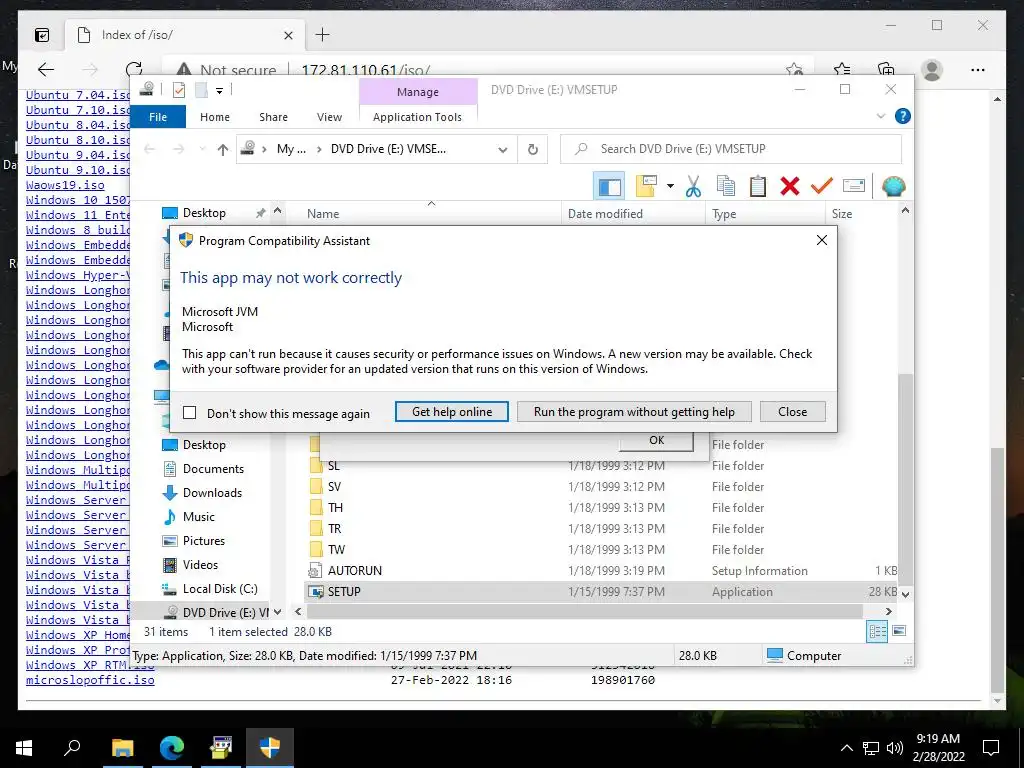Open Waows19.iso link in Edge
1024x768 pixels.
[x=65, y=185]
